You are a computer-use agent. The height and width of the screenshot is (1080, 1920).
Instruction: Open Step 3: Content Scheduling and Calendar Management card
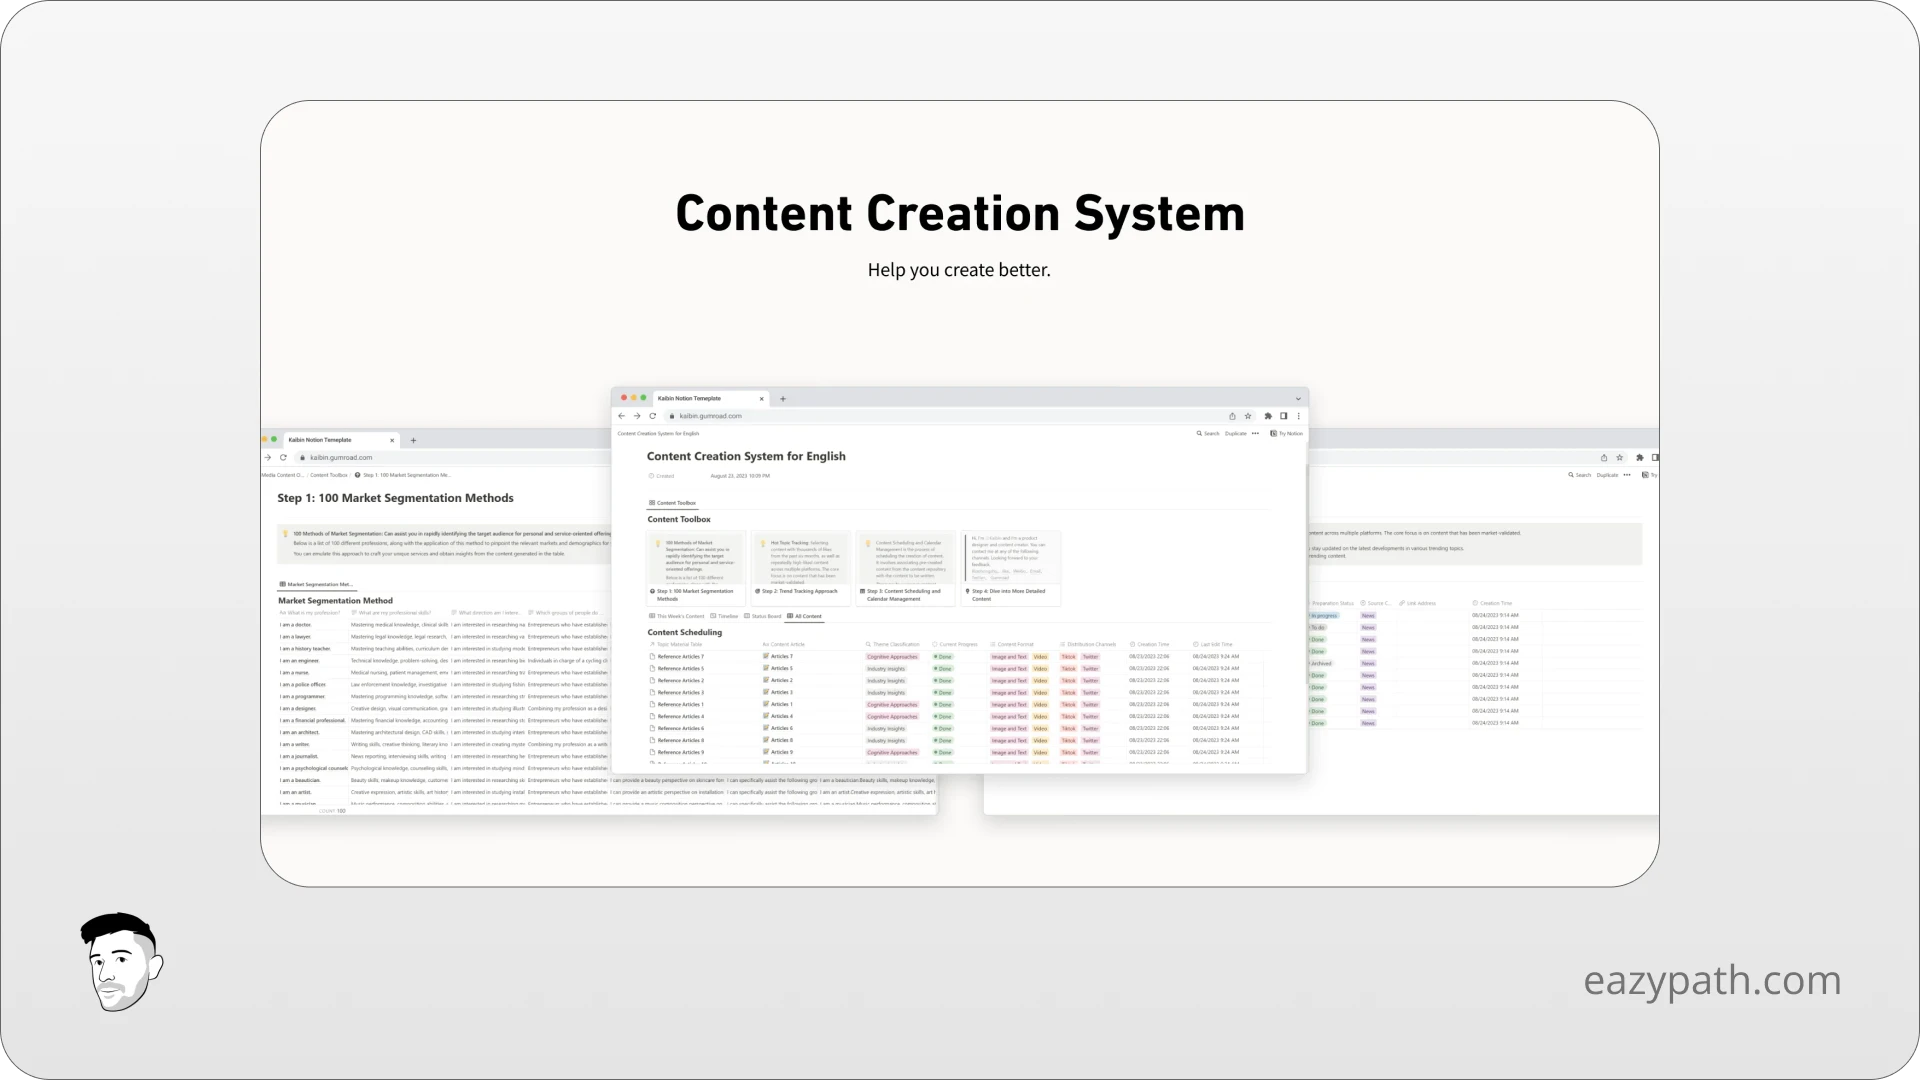(x=906, y=568)
